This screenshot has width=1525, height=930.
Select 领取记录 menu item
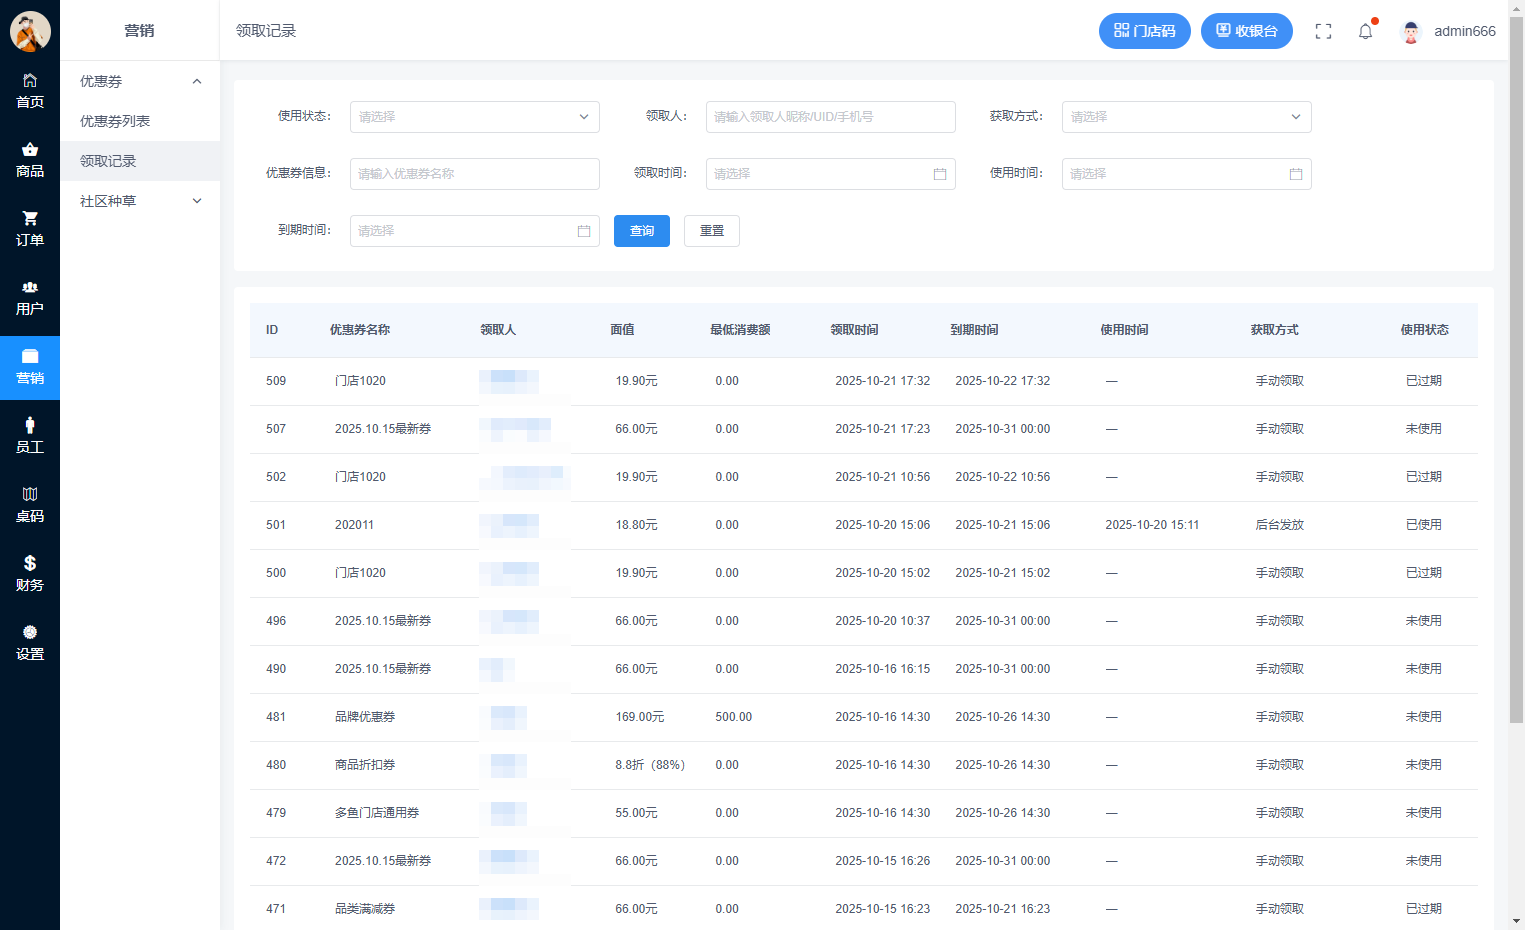click(x=108, y=161)
